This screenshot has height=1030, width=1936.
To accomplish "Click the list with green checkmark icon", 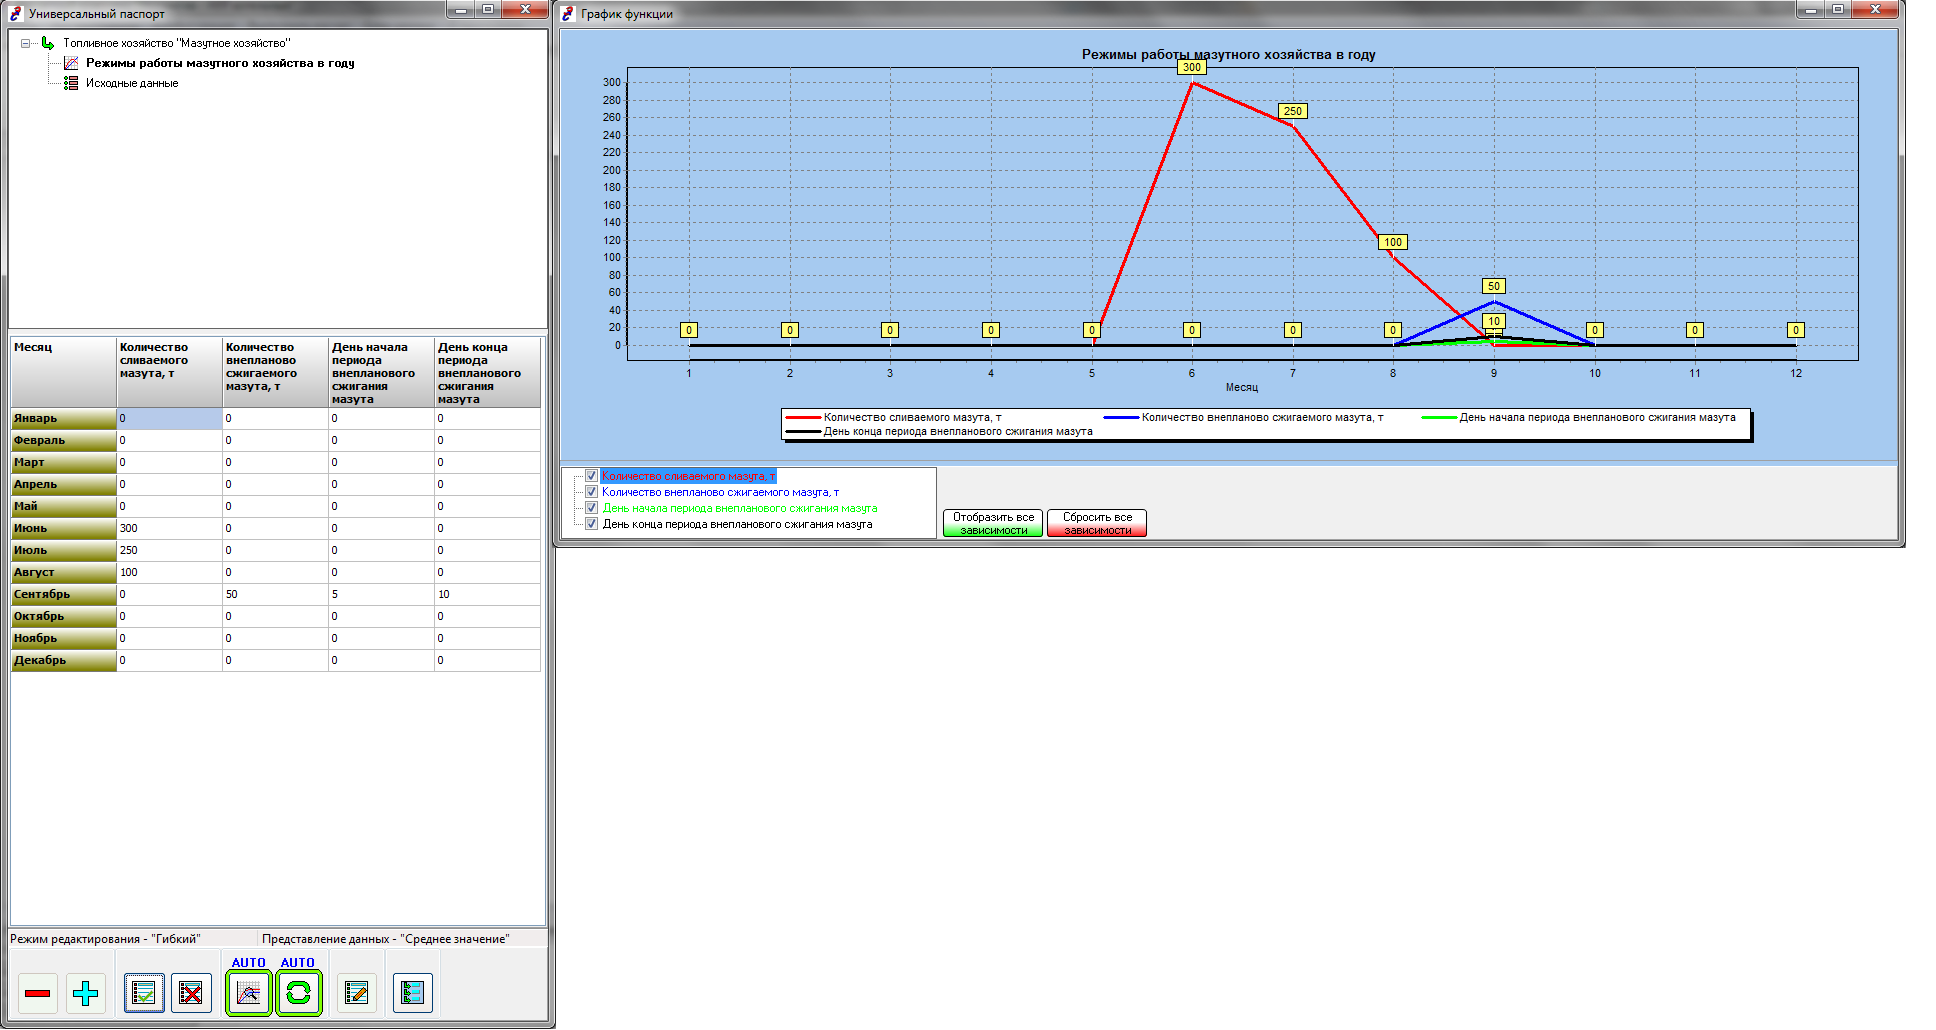I will [144, 993].
